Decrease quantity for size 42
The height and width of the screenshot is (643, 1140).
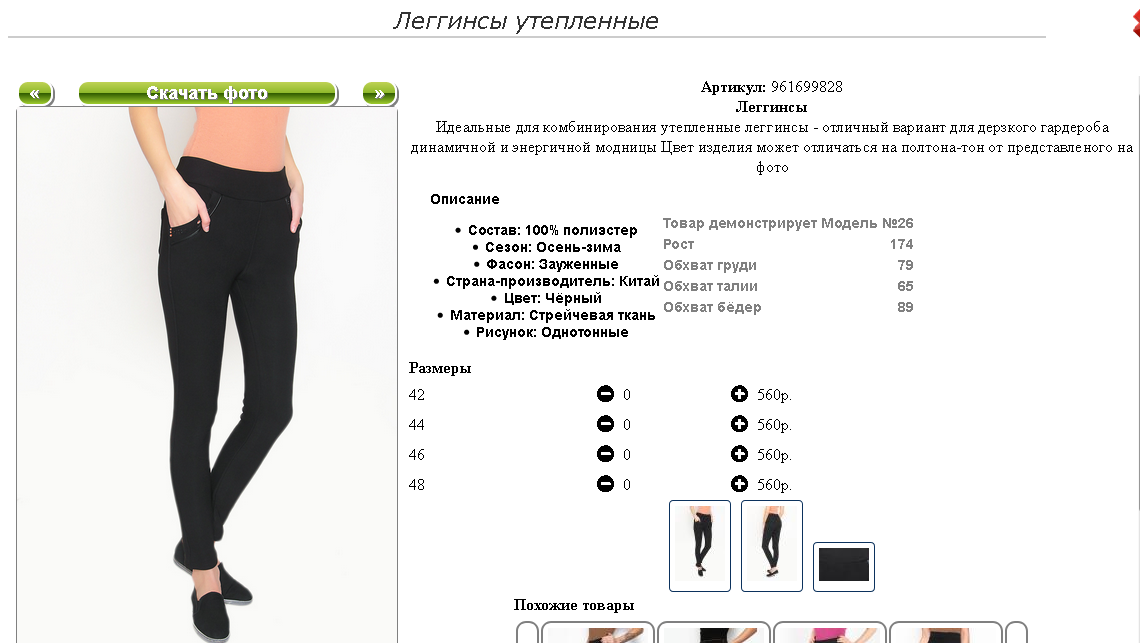click(x=605, y=394)
